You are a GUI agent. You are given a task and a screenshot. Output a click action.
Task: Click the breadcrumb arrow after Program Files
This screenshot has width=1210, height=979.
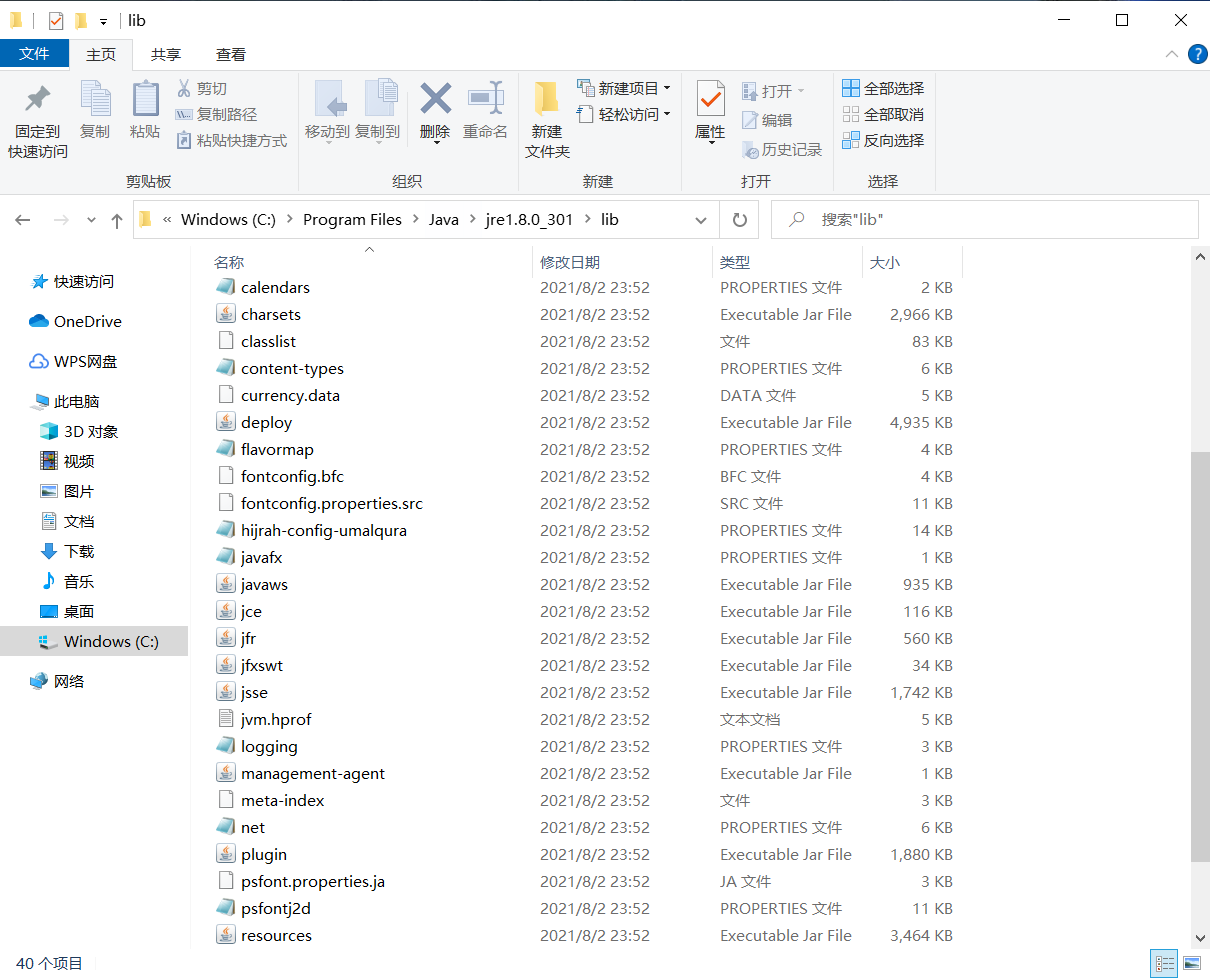click(416, 220)
